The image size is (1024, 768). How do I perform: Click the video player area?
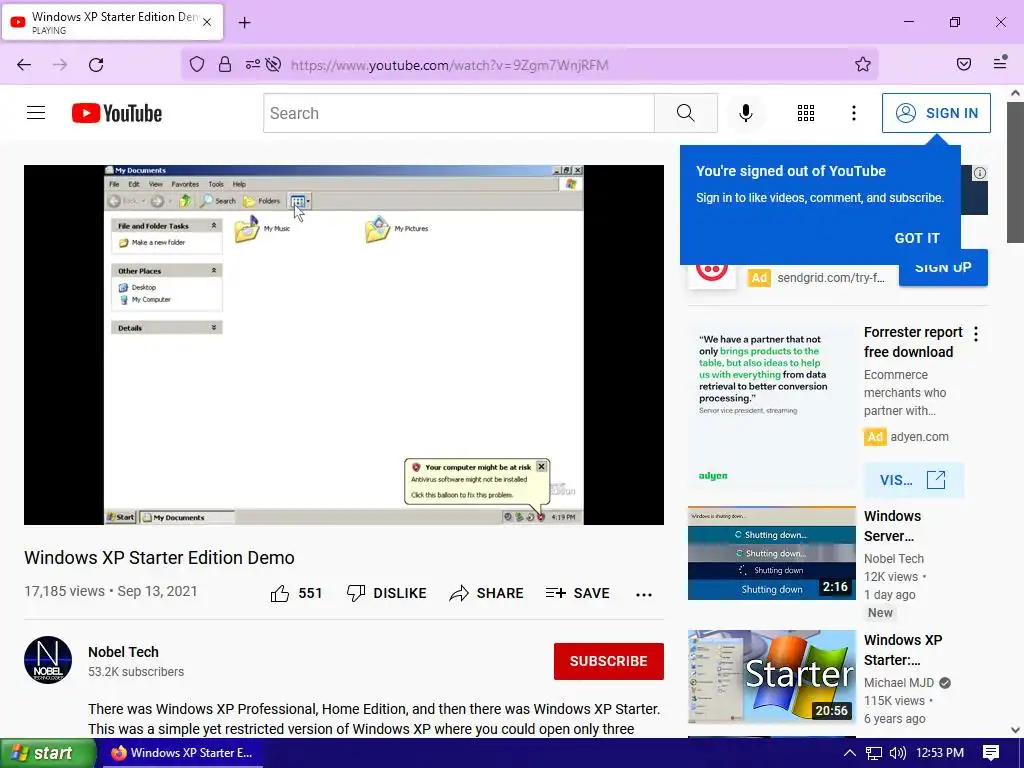(x=344, y=344)
